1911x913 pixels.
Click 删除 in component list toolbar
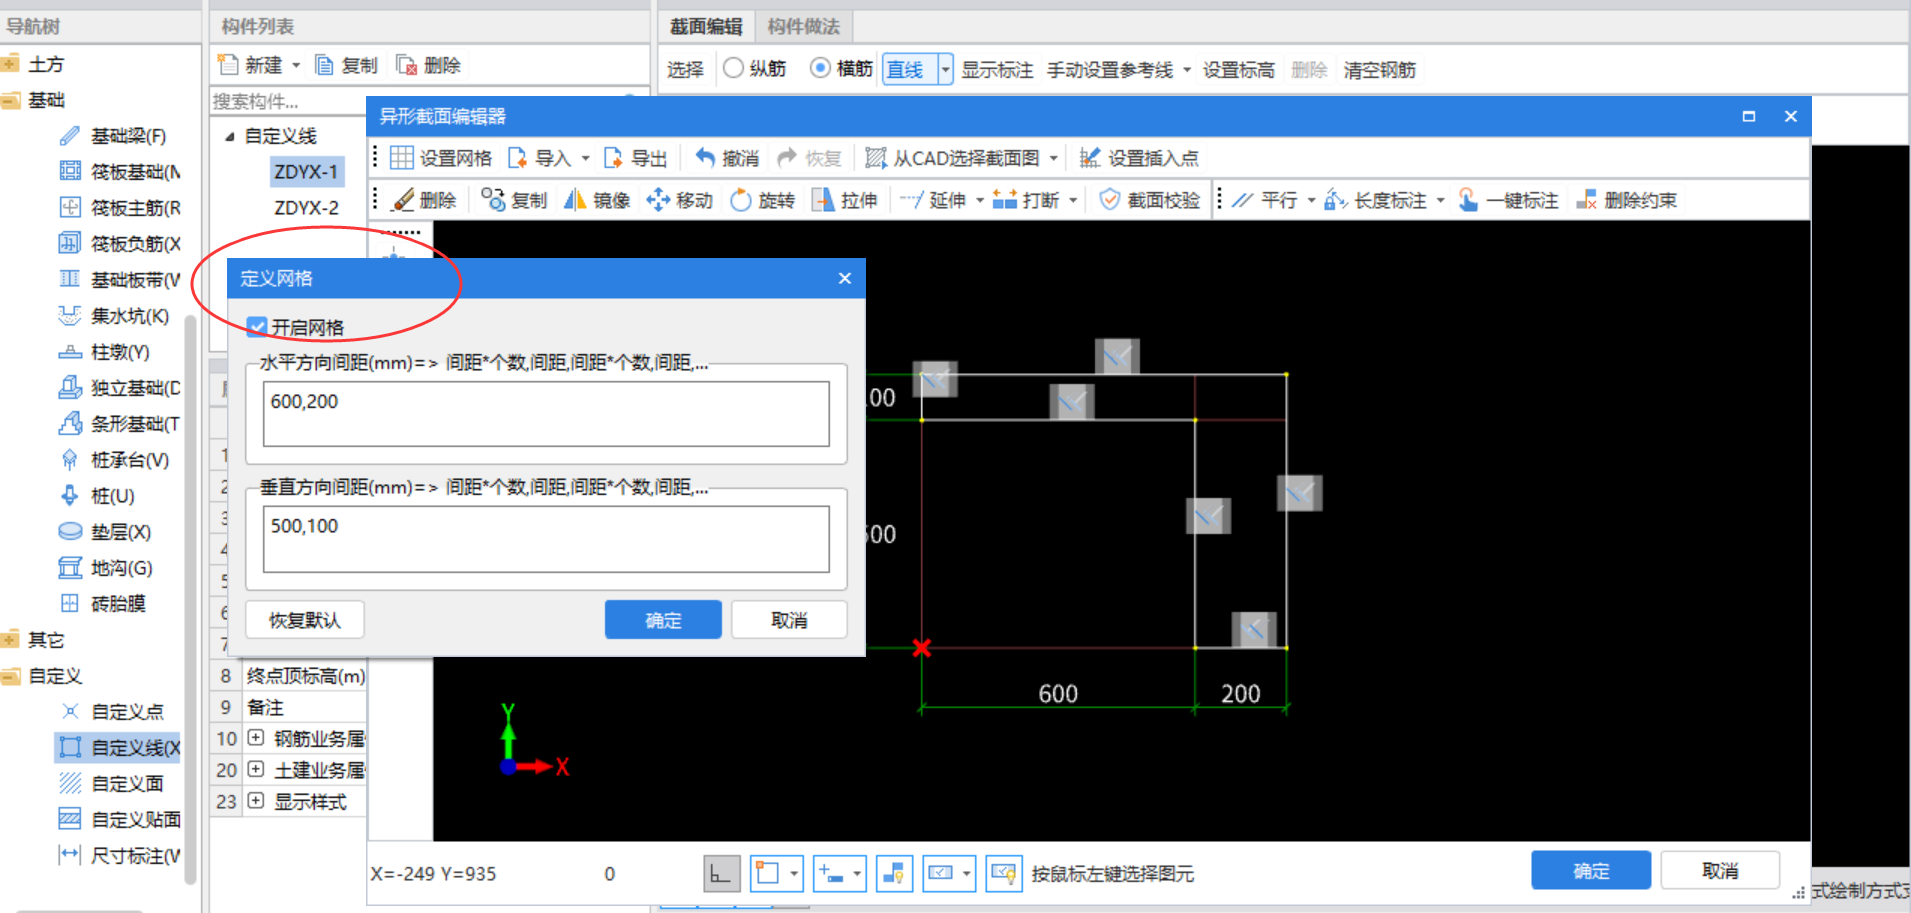coord(428,65)
